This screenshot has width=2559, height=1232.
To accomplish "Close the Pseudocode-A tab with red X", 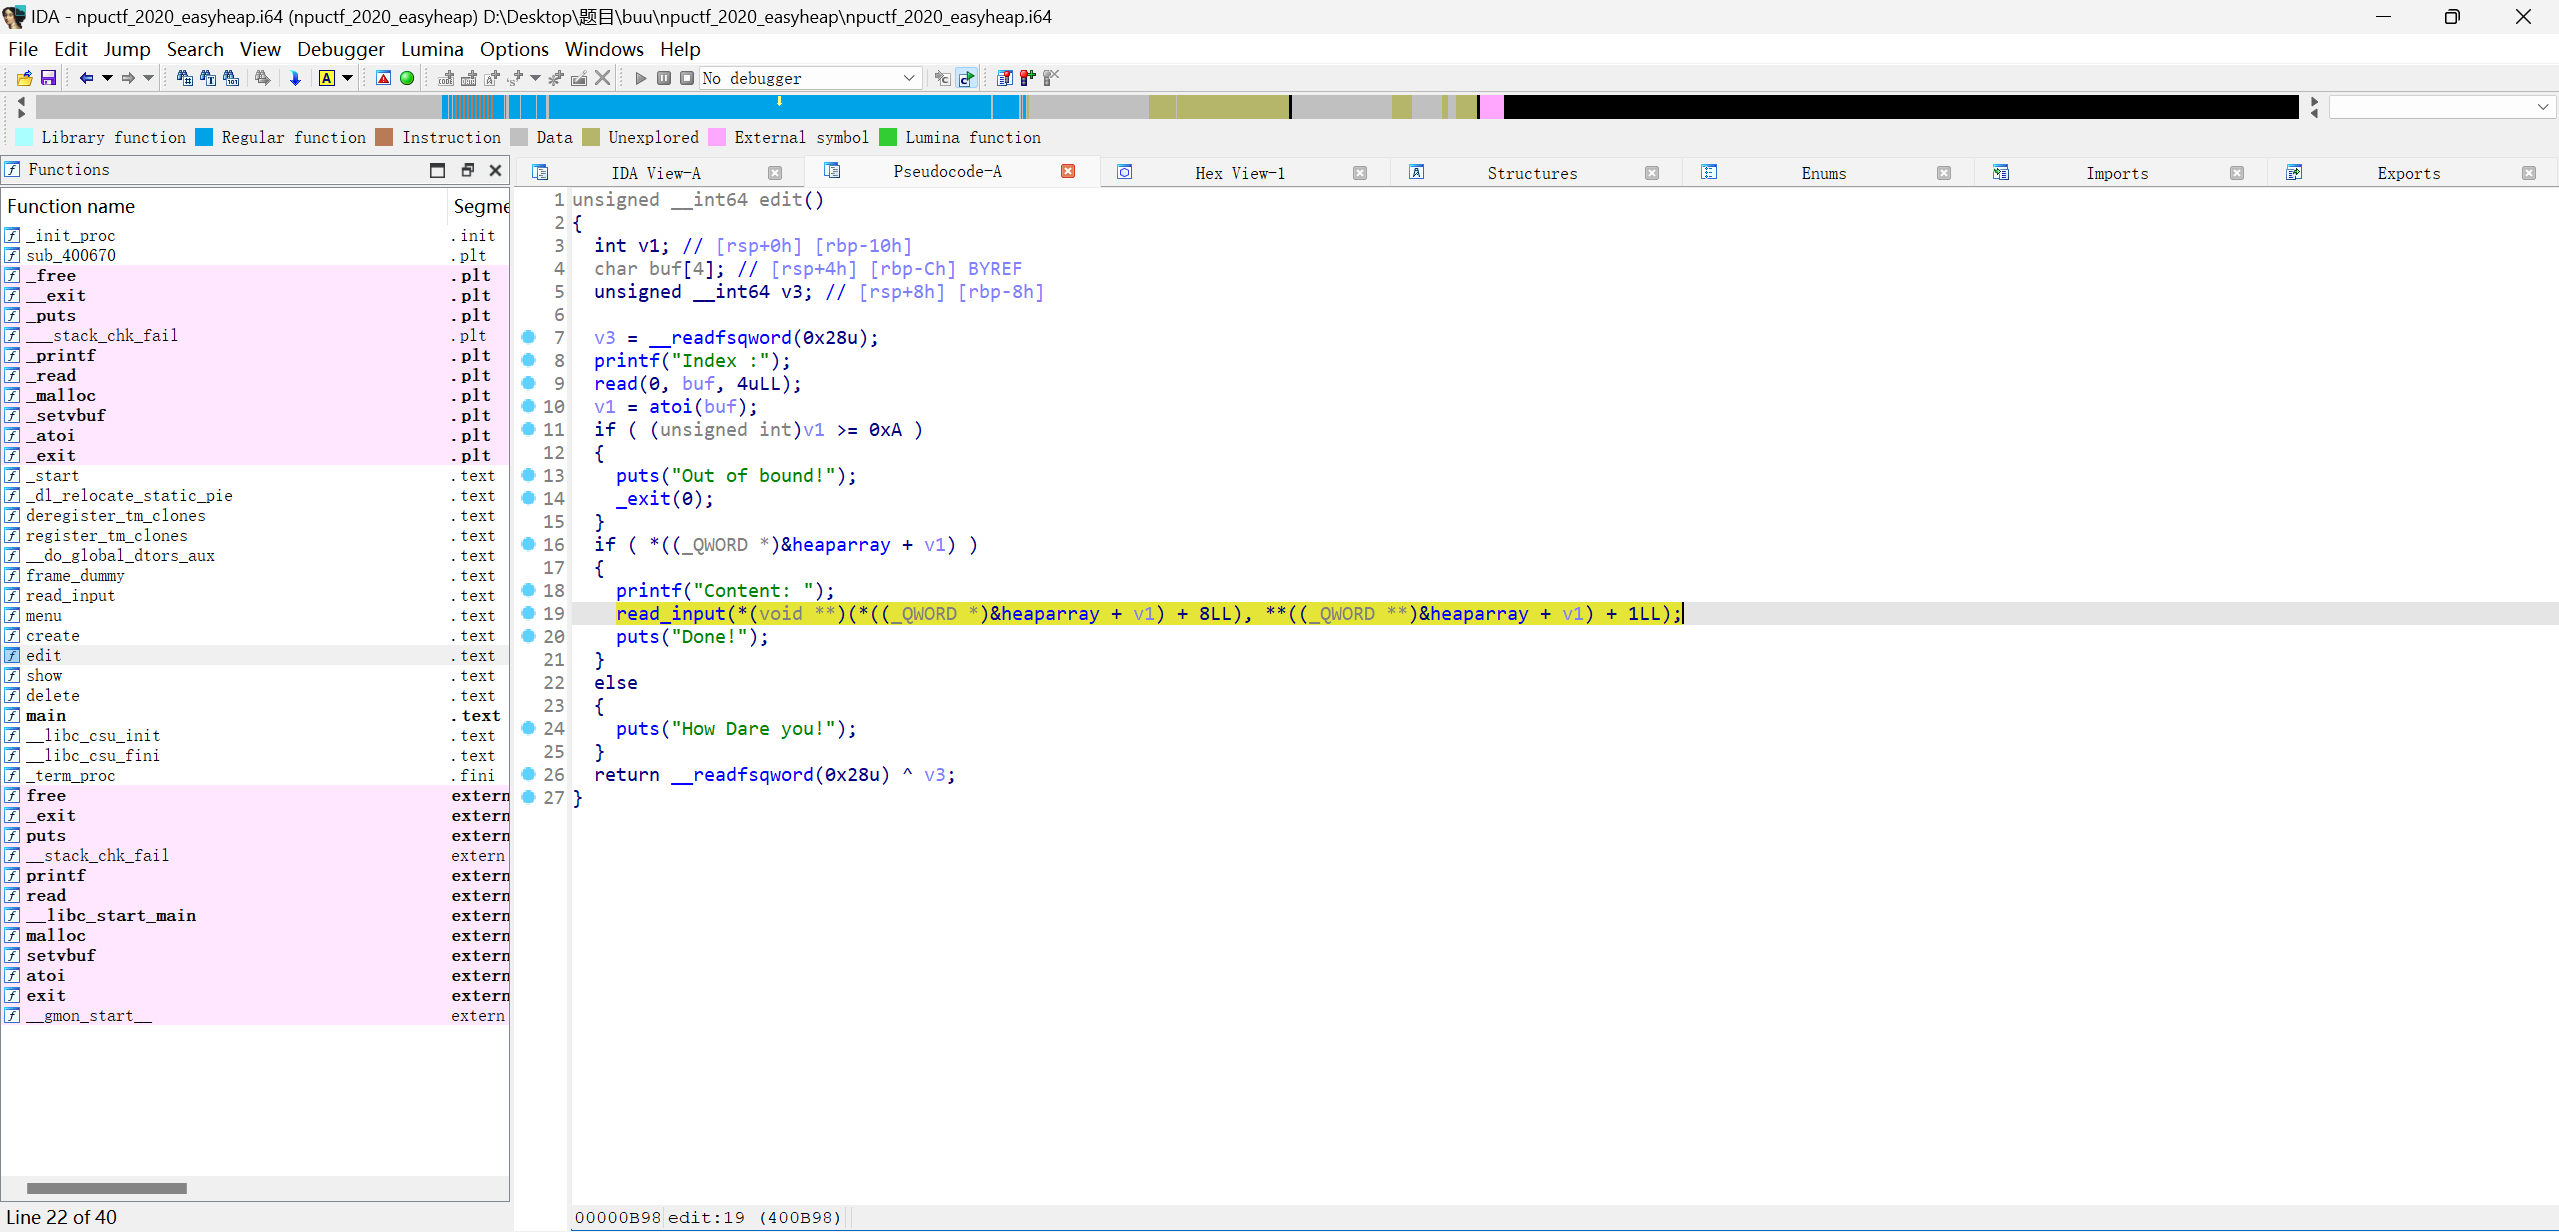I will pos(1068,171).
